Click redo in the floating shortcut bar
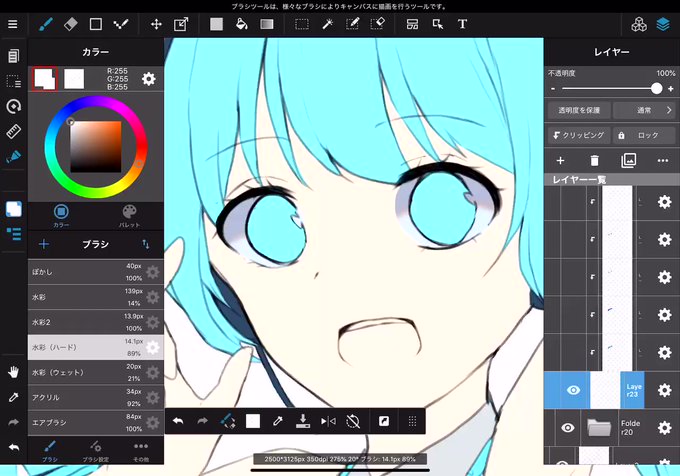Viewport: 680px width, 476px height. 203,421
